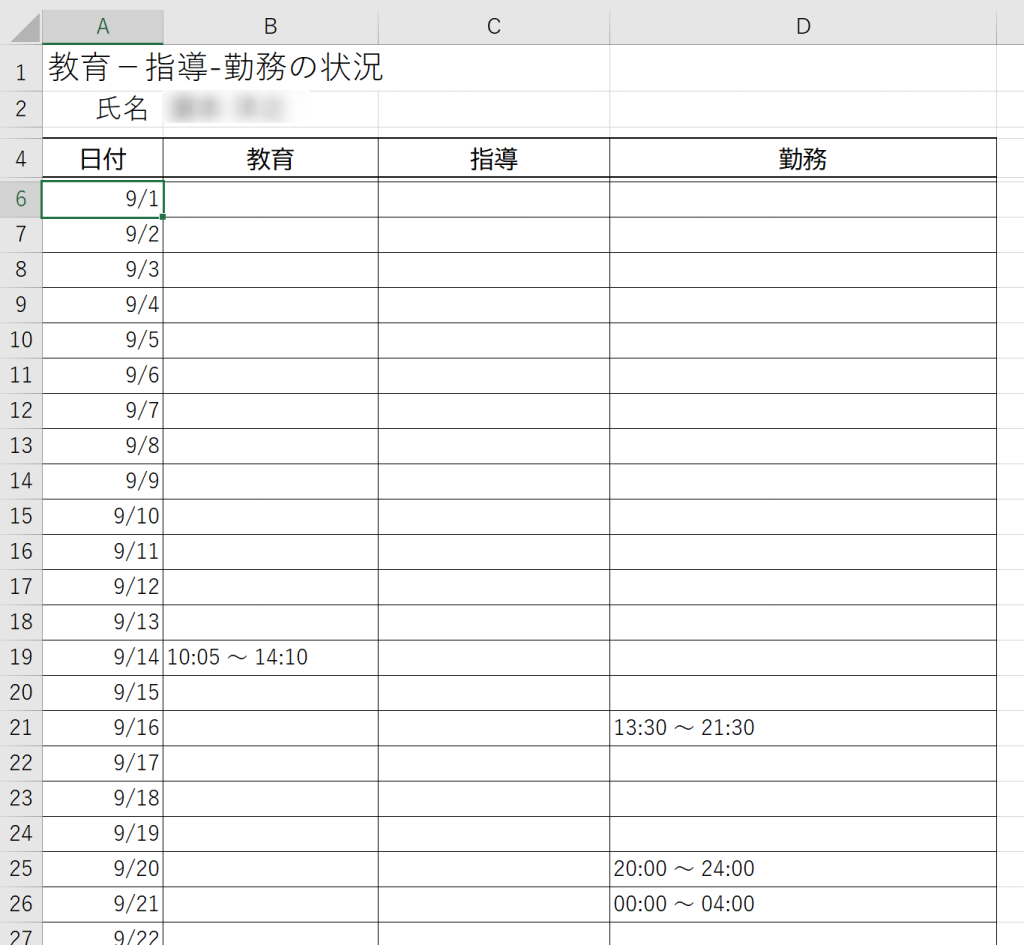
Task: Click the title cell 教育－指導-勤務の状況
Action: tap(215, 69)
